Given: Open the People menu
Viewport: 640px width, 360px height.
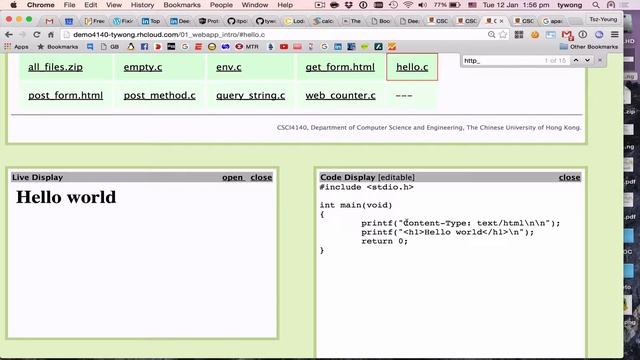Looking at the screenshot, I should (221, 5).
